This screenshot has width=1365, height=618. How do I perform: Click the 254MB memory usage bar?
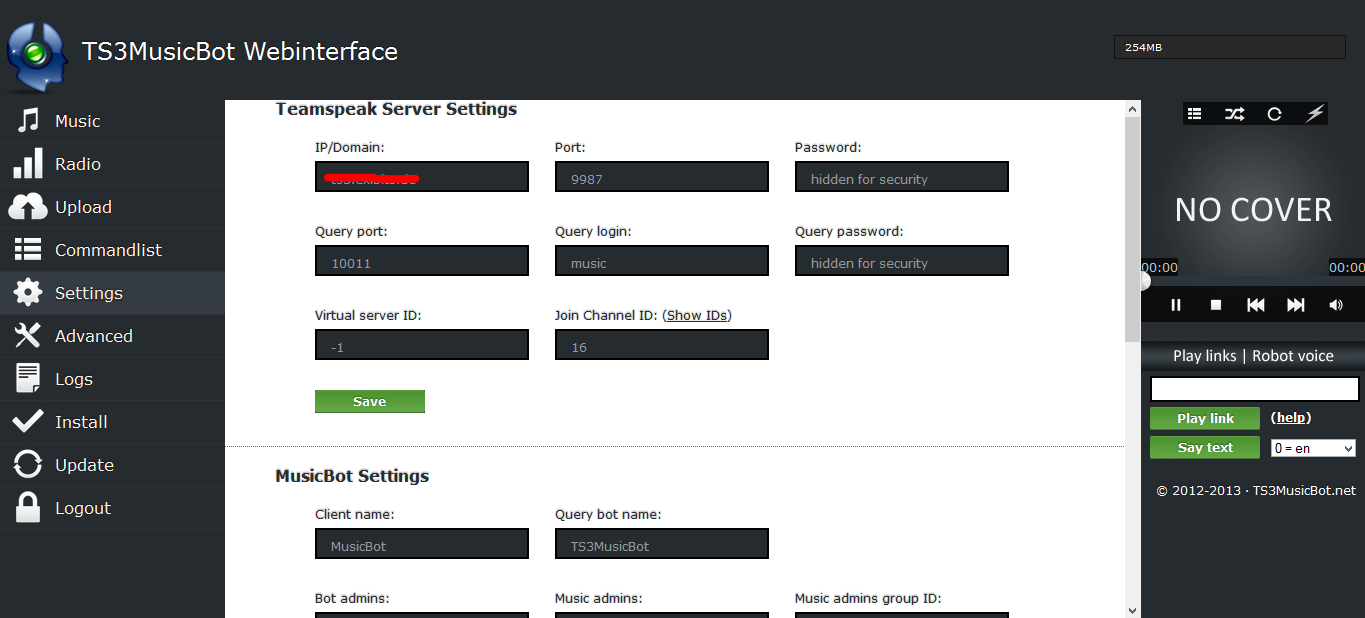pos(1230,47)
